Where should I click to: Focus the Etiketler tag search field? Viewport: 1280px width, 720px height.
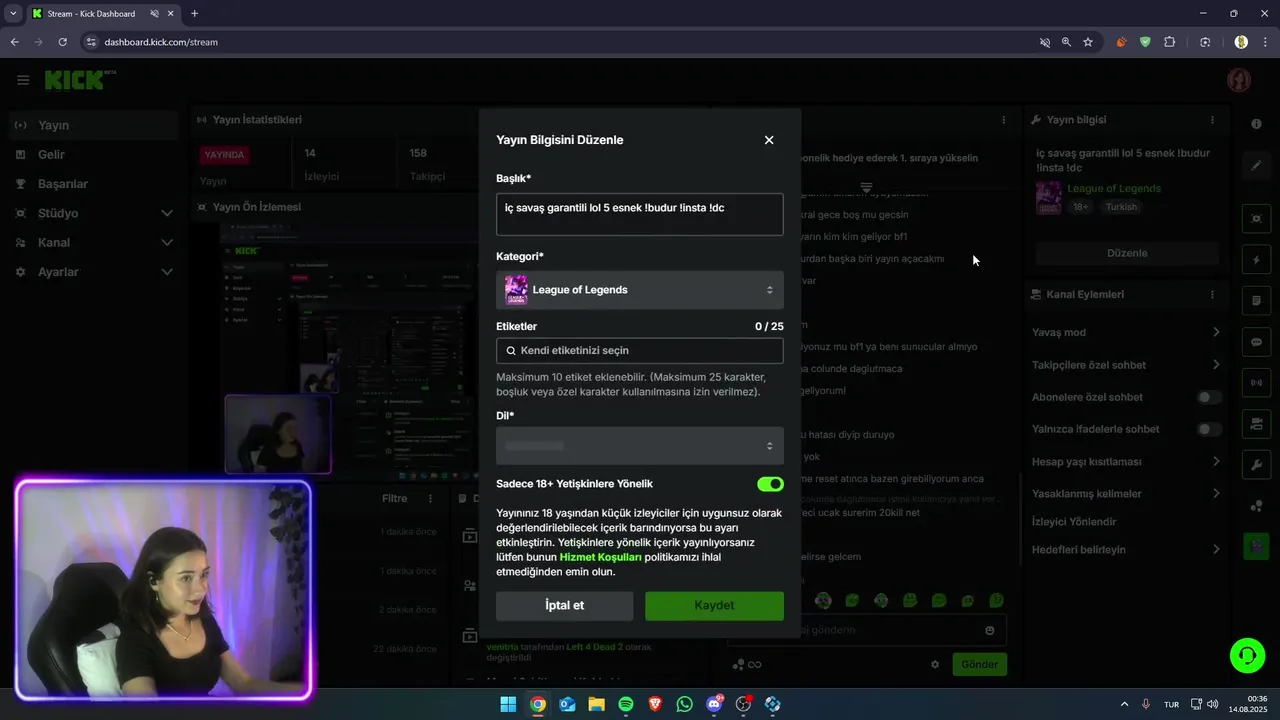click(640, 351)
